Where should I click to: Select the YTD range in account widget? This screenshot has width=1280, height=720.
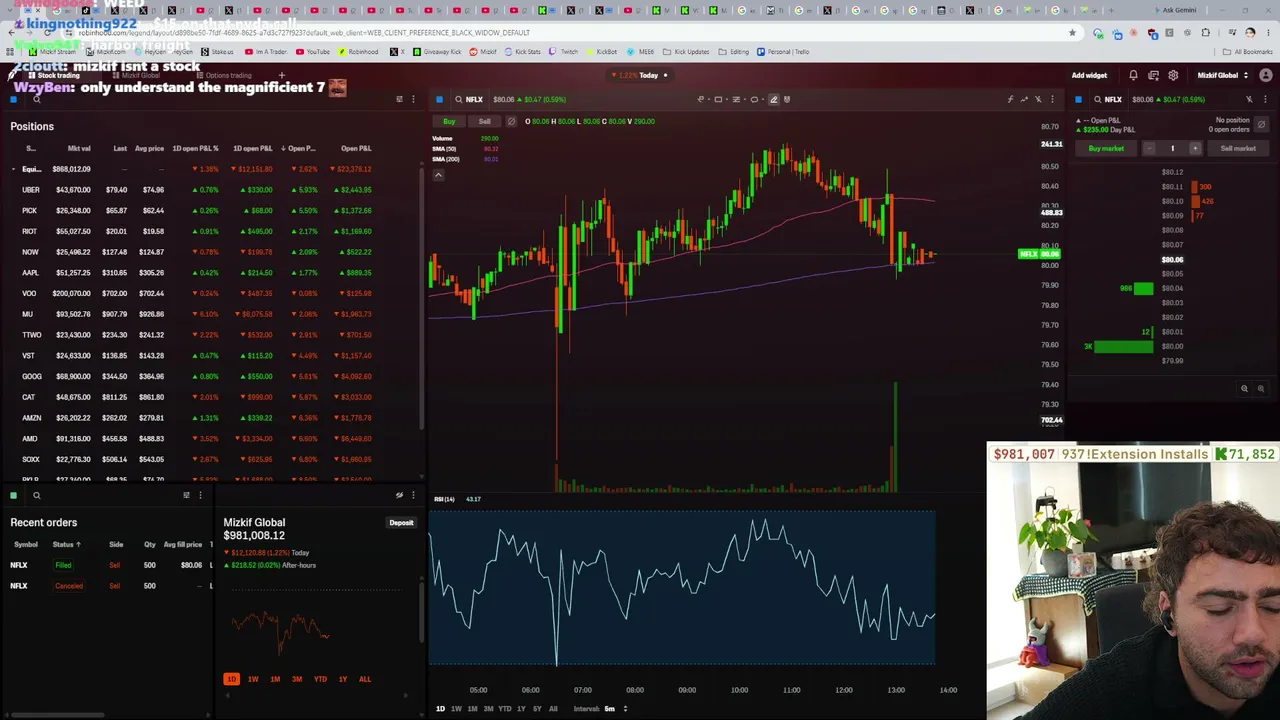click(x=320, y=679)
